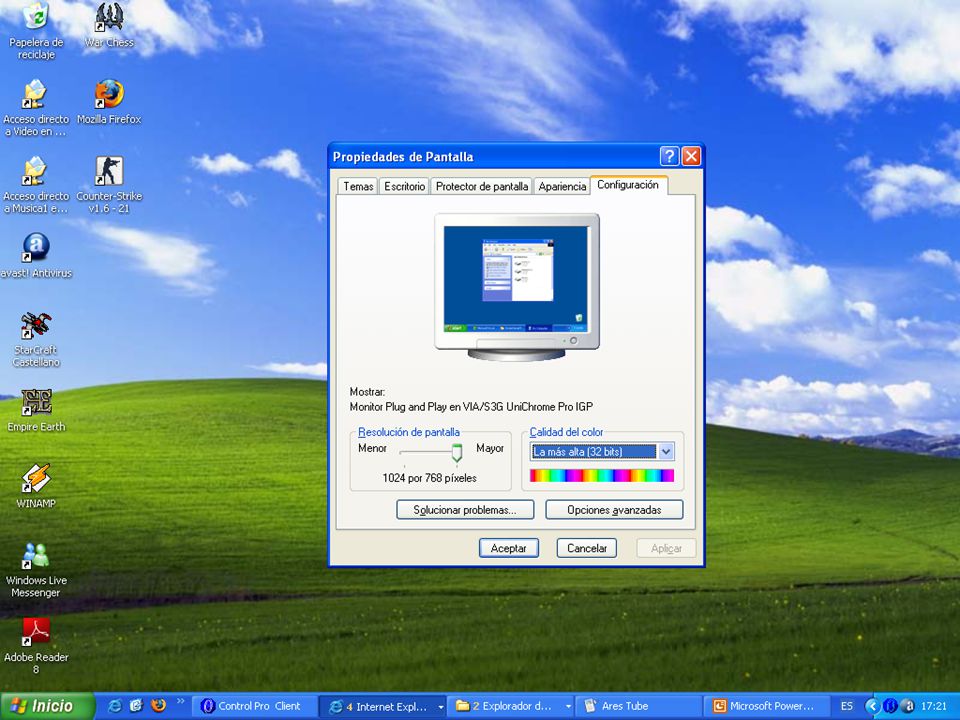Click the disabled Aplicar button

pos(666,548)
